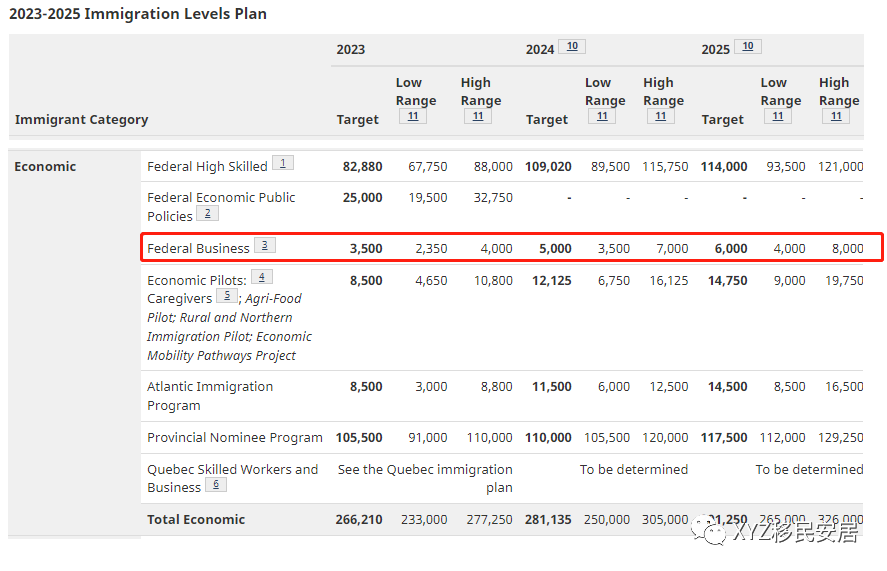
Task: Select the 'Federal Economic Public Policies' row label
Action: (221, 207)
